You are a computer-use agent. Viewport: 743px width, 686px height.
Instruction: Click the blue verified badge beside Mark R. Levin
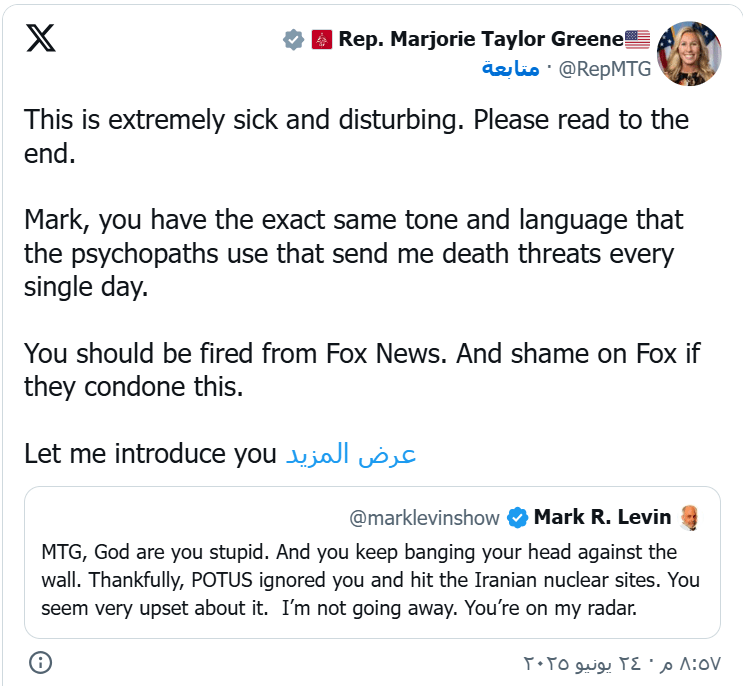click(x=517, y=518)
